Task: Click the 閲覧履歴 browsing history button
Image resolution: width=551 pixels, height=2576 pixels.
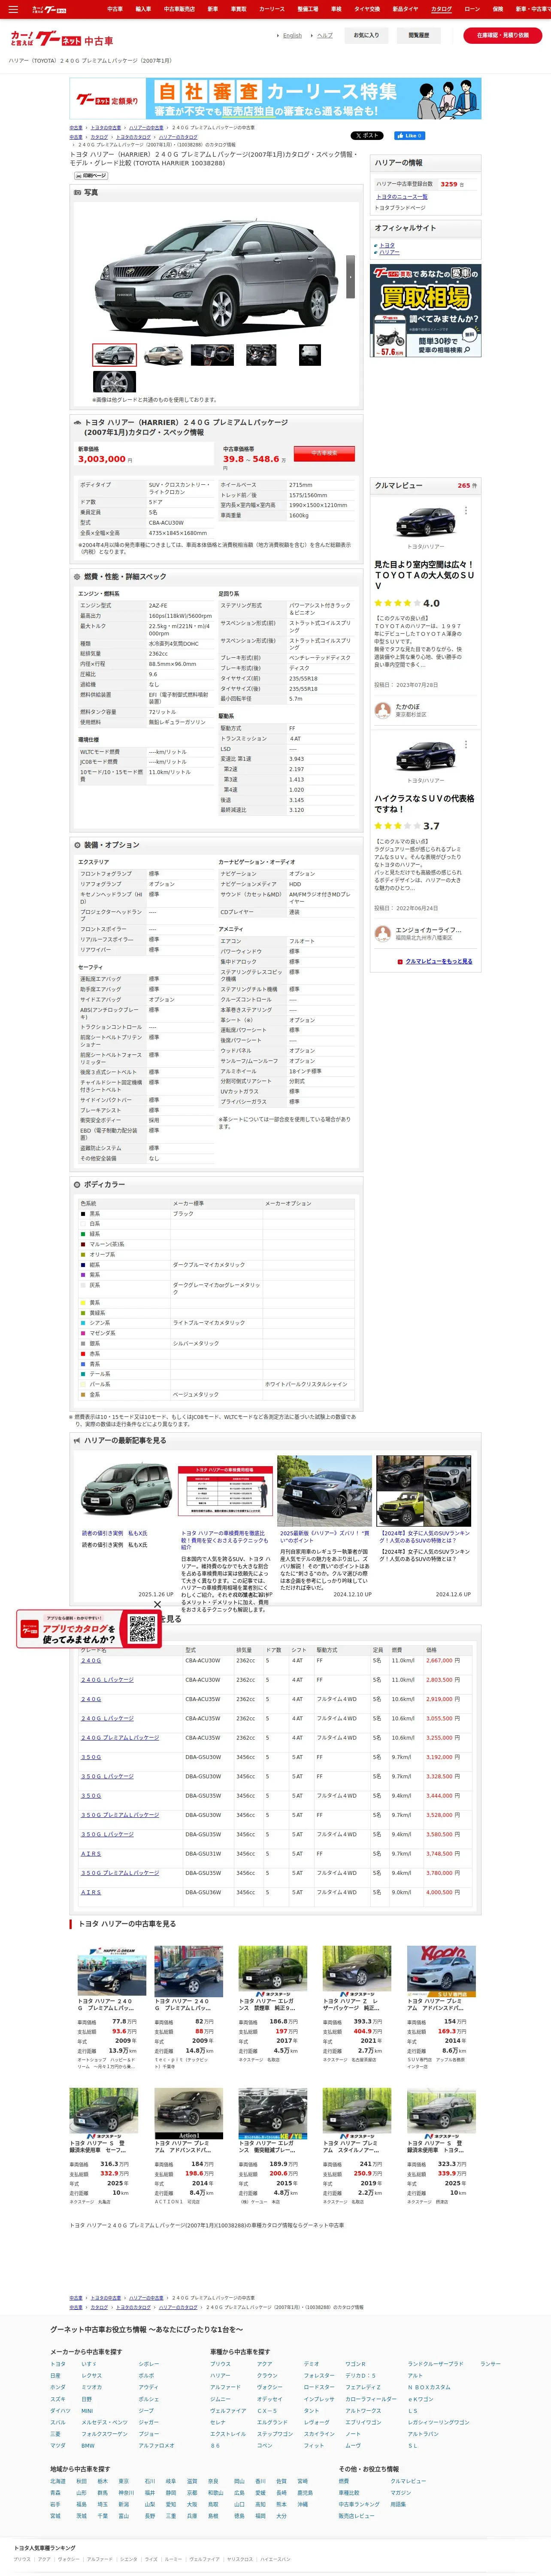Action: 419,36
